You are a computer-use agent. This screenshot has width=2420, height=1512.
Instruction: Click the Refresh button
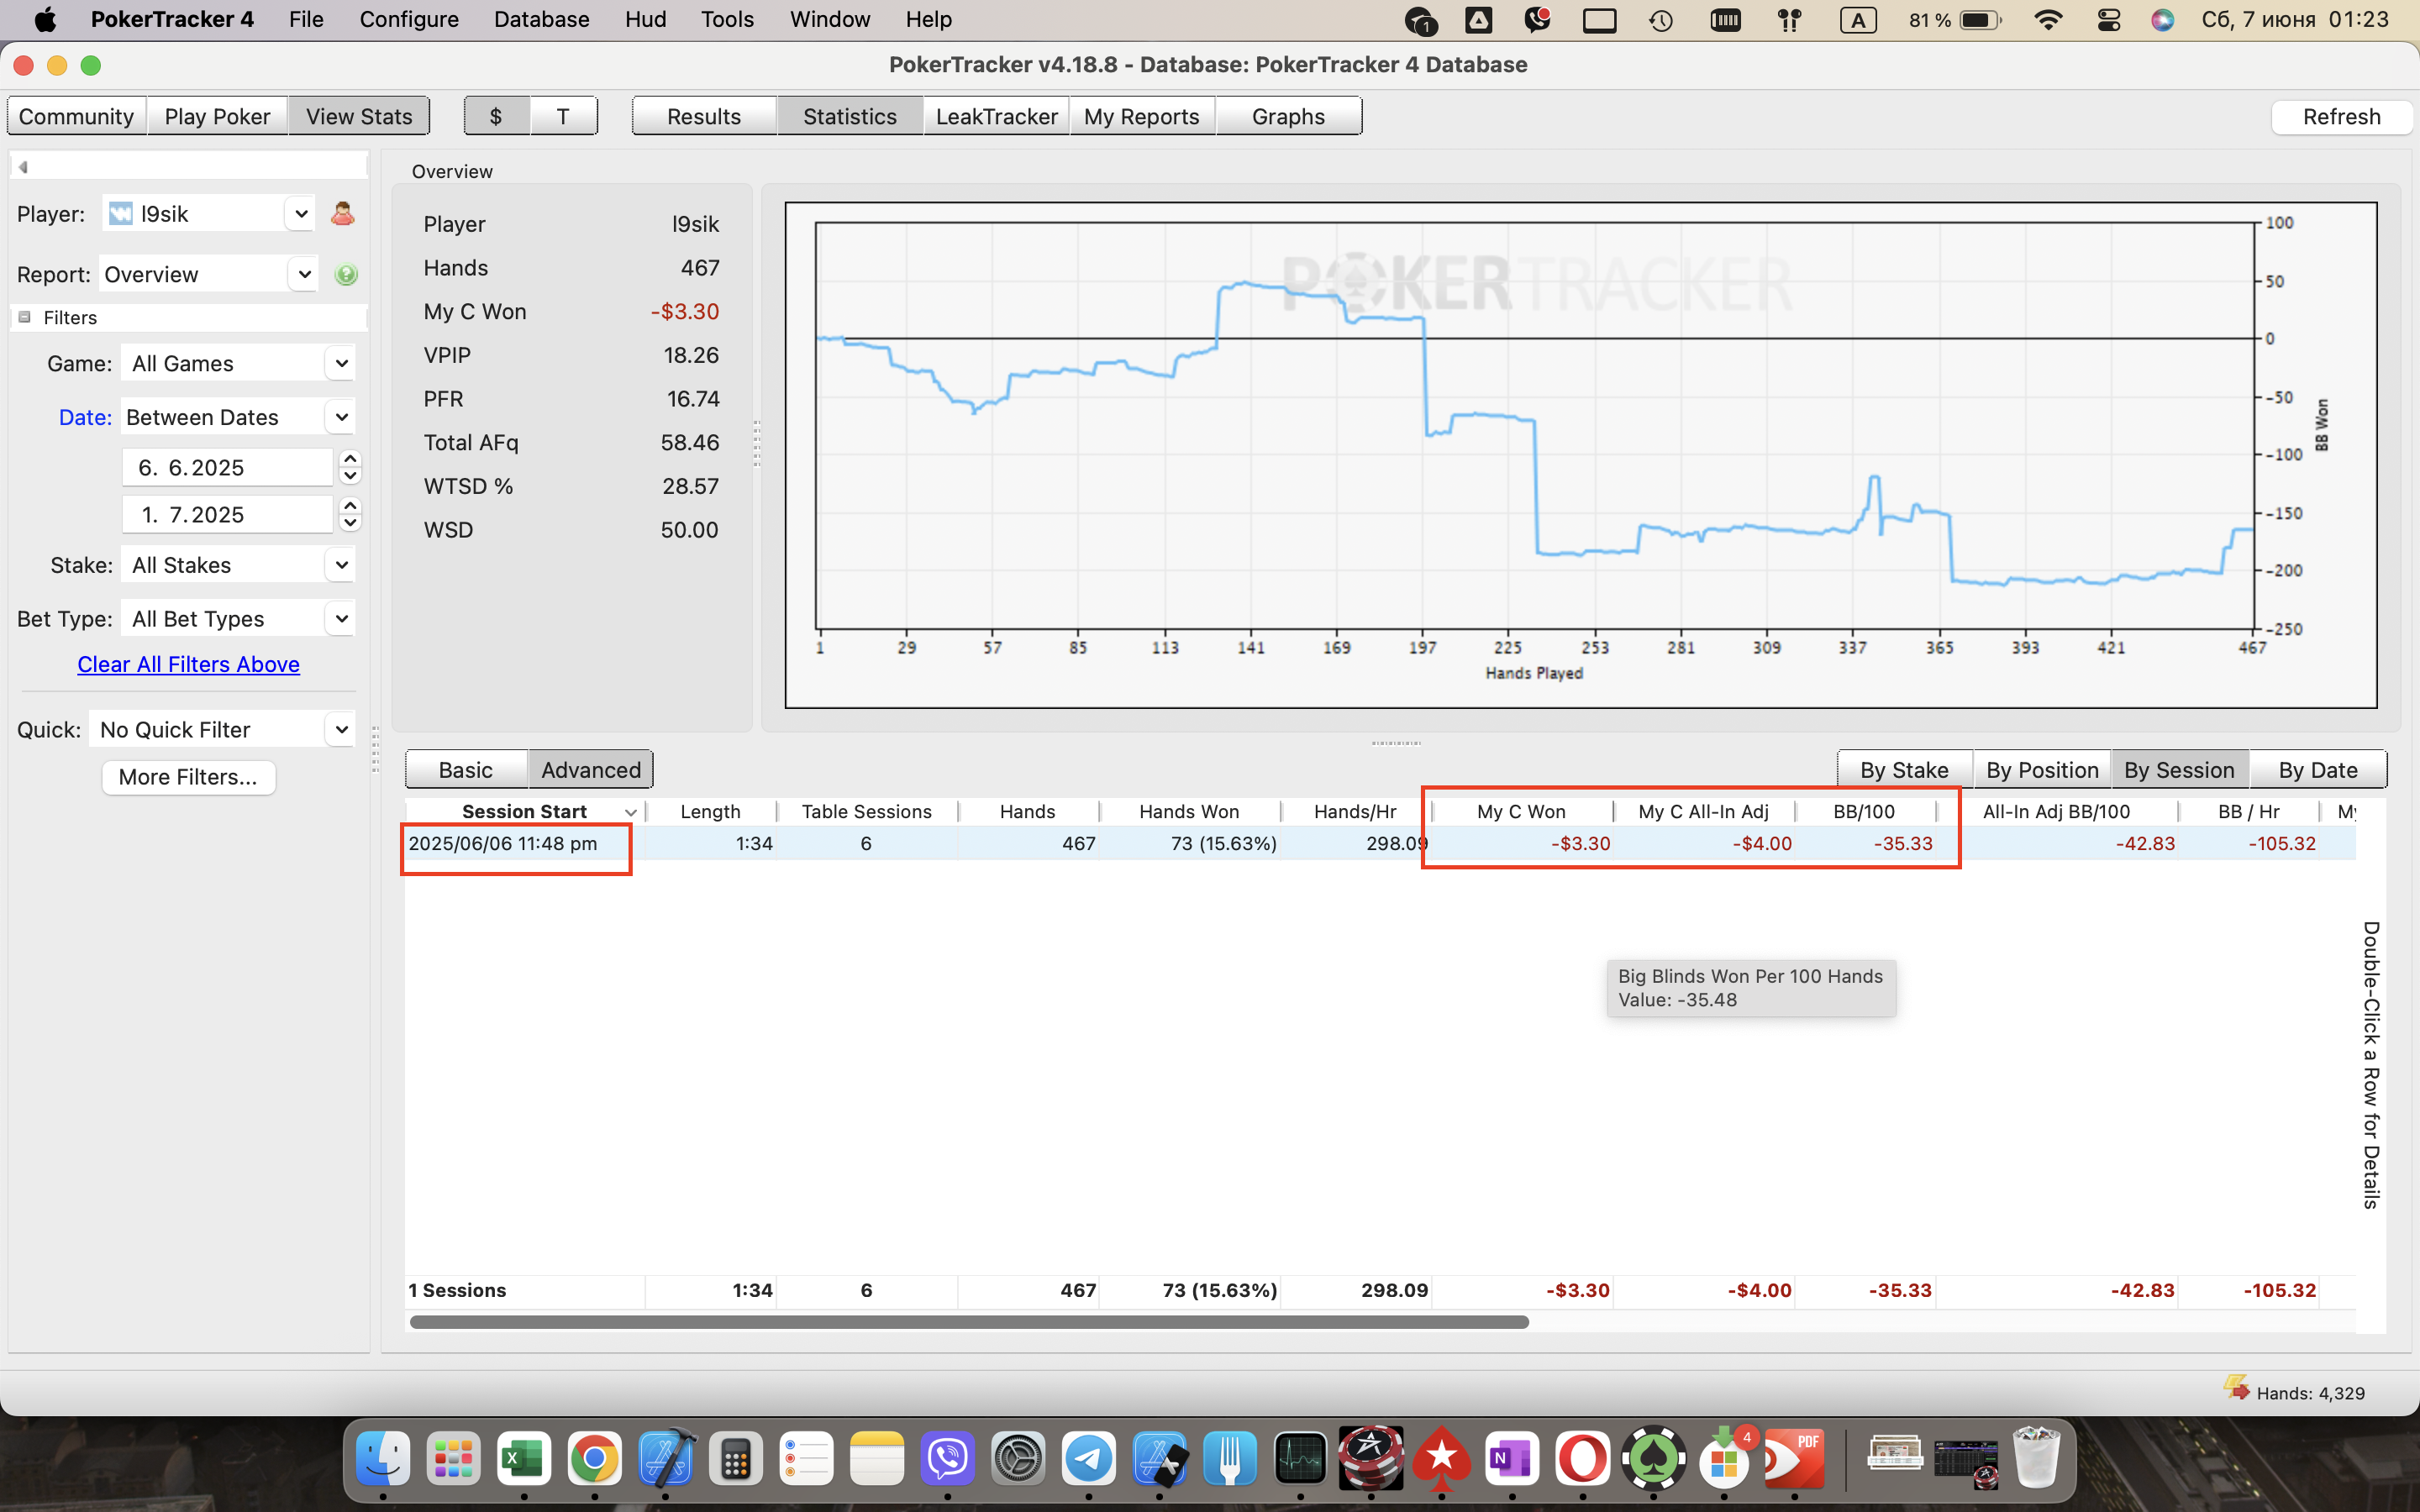point(2341,116)
